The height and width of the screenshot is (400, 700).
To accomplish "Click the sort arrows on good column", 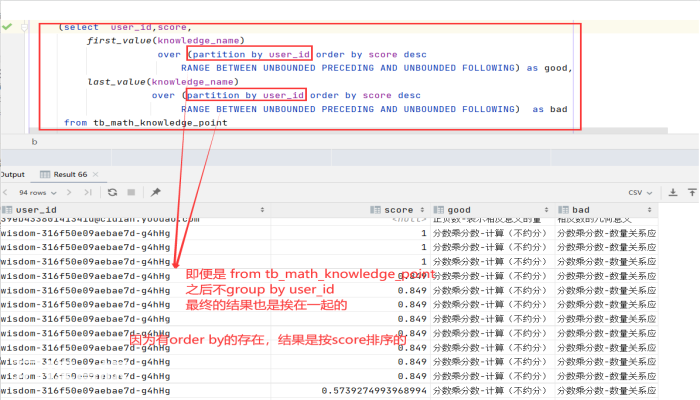I will pyautogui.click(x=546, y=210).
